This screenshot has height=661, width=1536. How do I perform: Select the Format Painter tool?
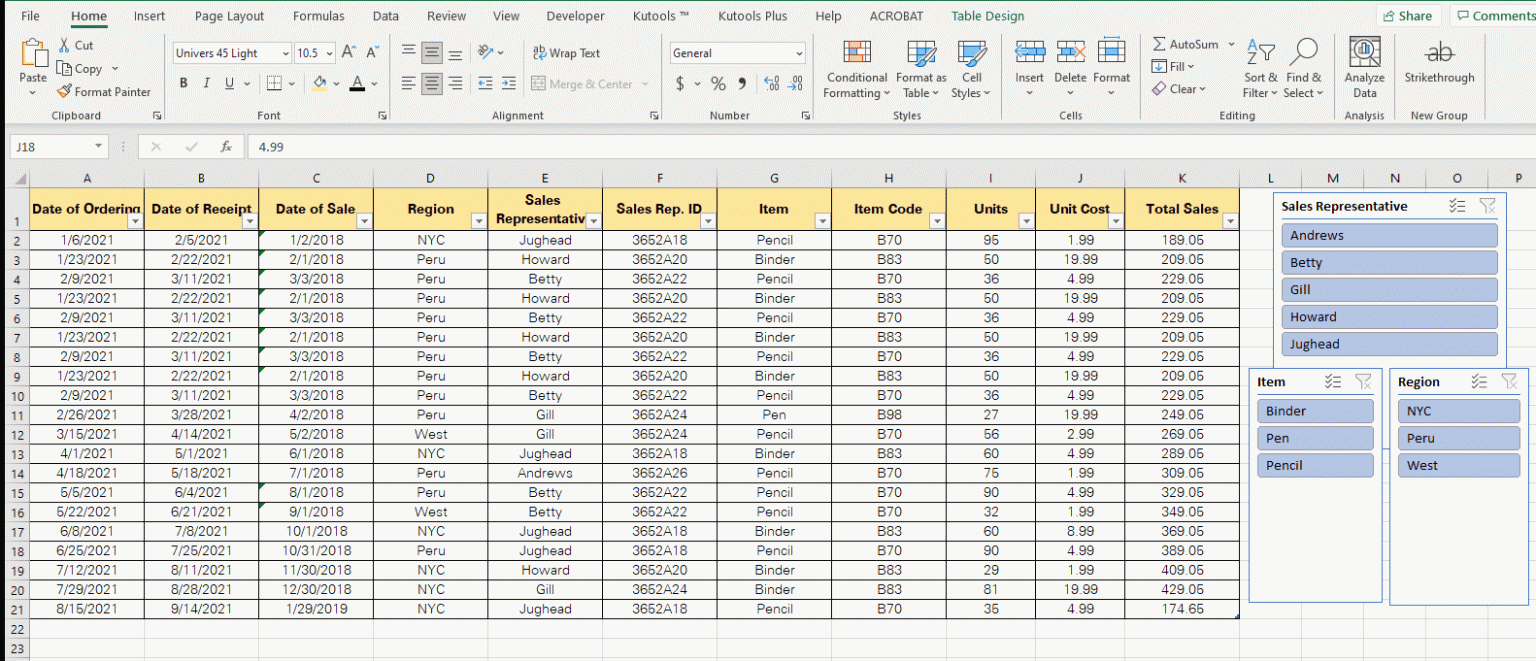pyautogui.click(x=105, y=91)
